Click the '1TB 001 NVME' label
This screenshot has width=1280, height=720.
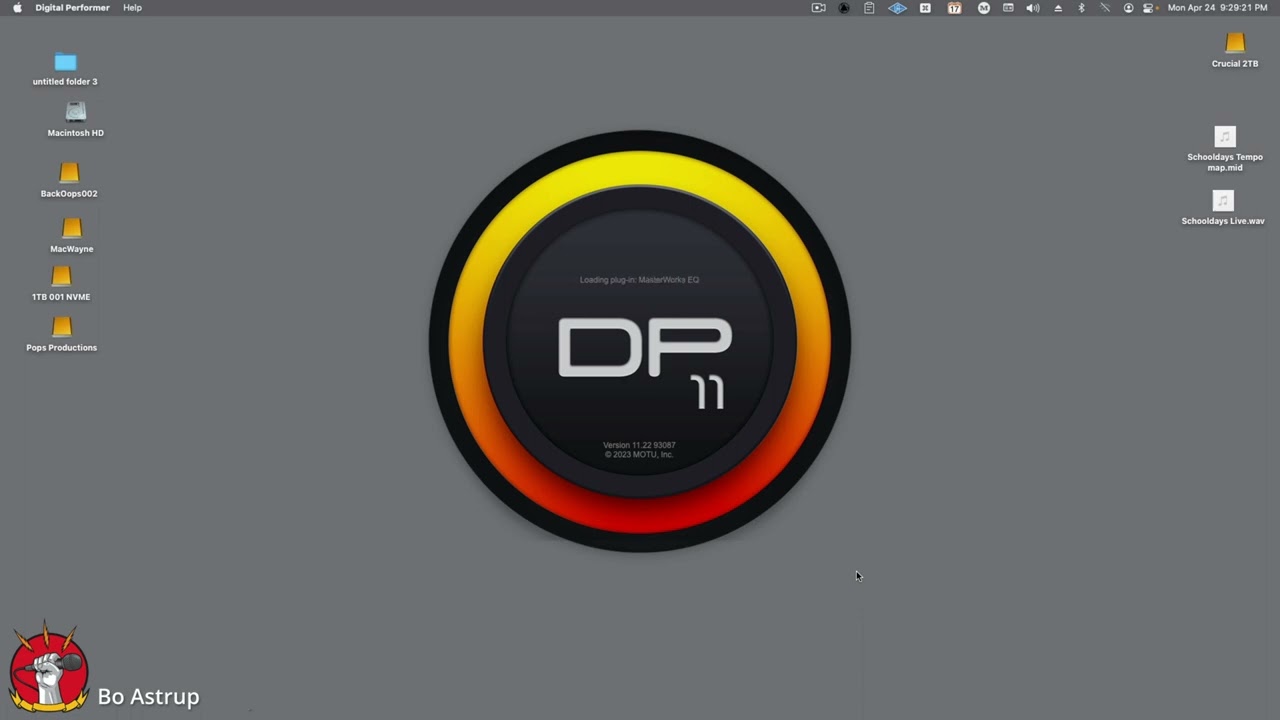click(x=61, y=297)
